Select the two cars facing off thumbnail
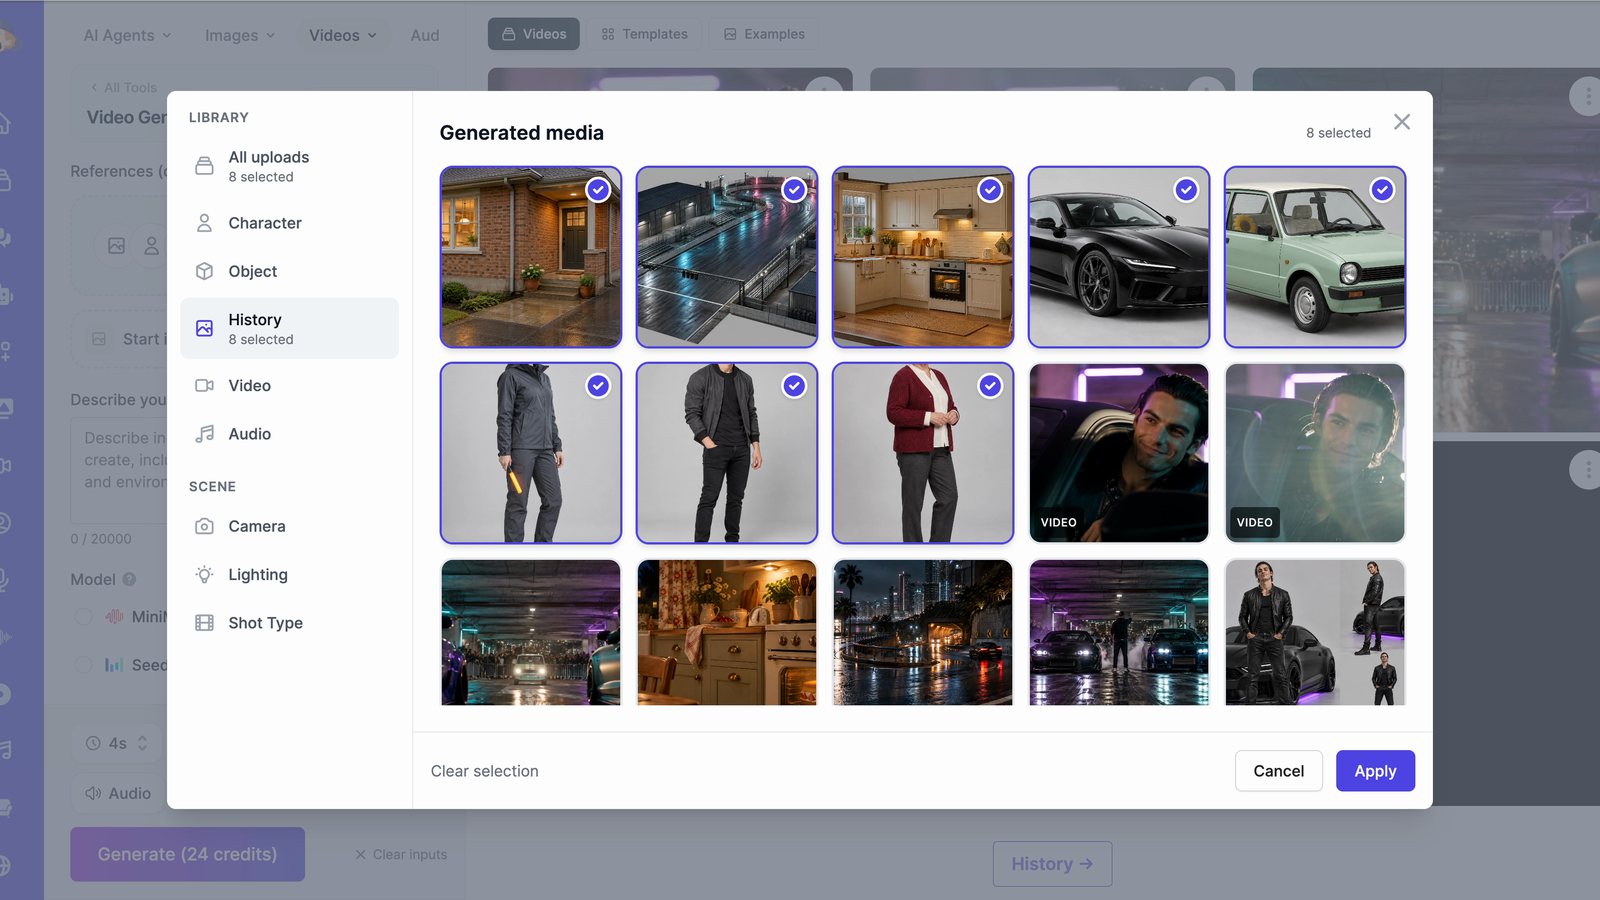Screen dimensions: 1600x900 click(1119, 632)
